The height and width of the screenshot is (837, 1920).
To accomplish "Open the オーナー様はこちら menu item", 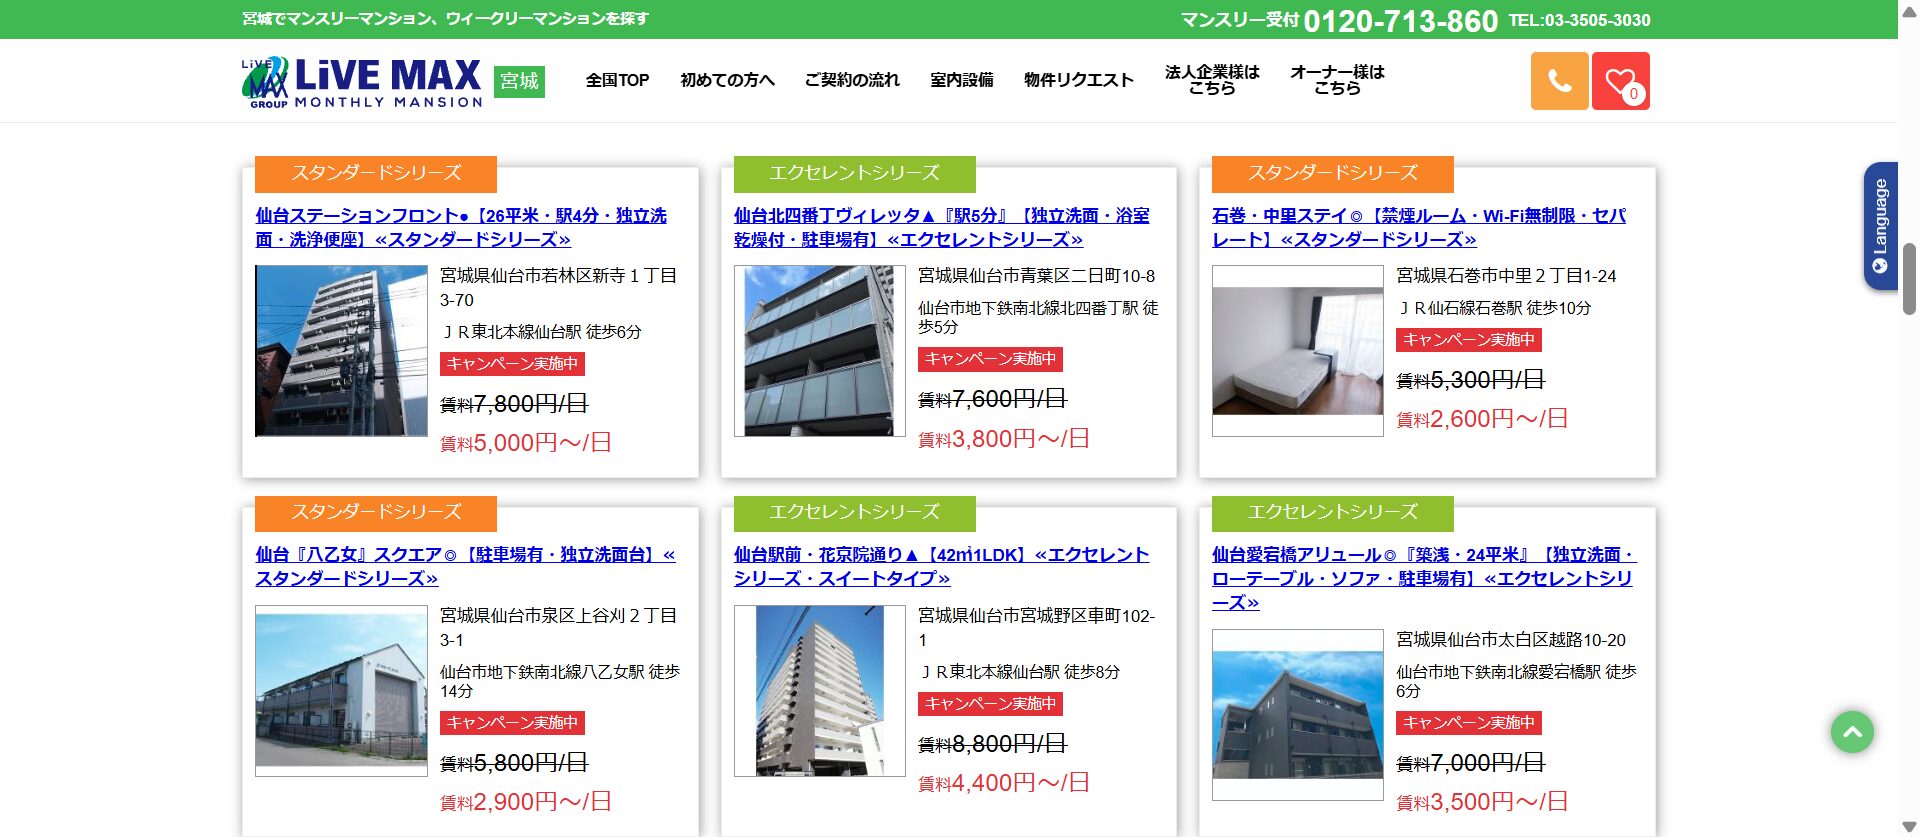I will pos(1337,80).
